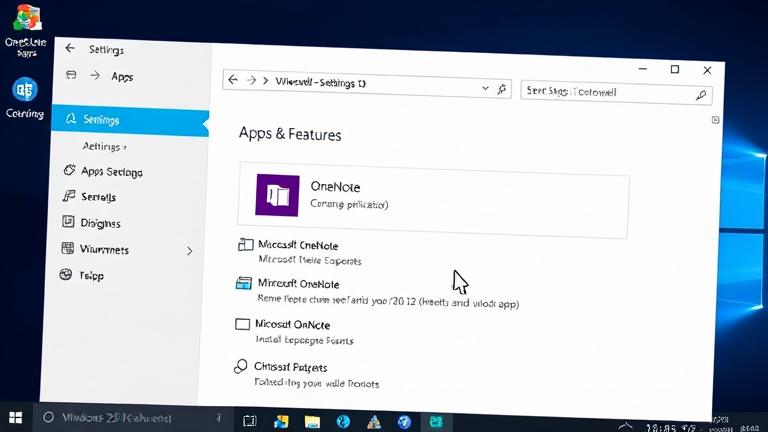This screenshot has height=432, width=768.
Task: Click the back arrow beside Settings title
Action: pos(70,48)
